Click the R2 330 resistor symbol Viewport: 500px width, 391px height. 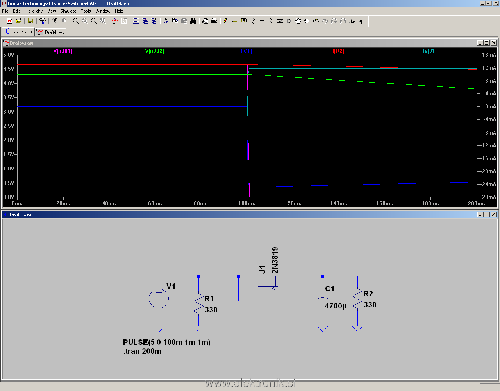point(357,299)
